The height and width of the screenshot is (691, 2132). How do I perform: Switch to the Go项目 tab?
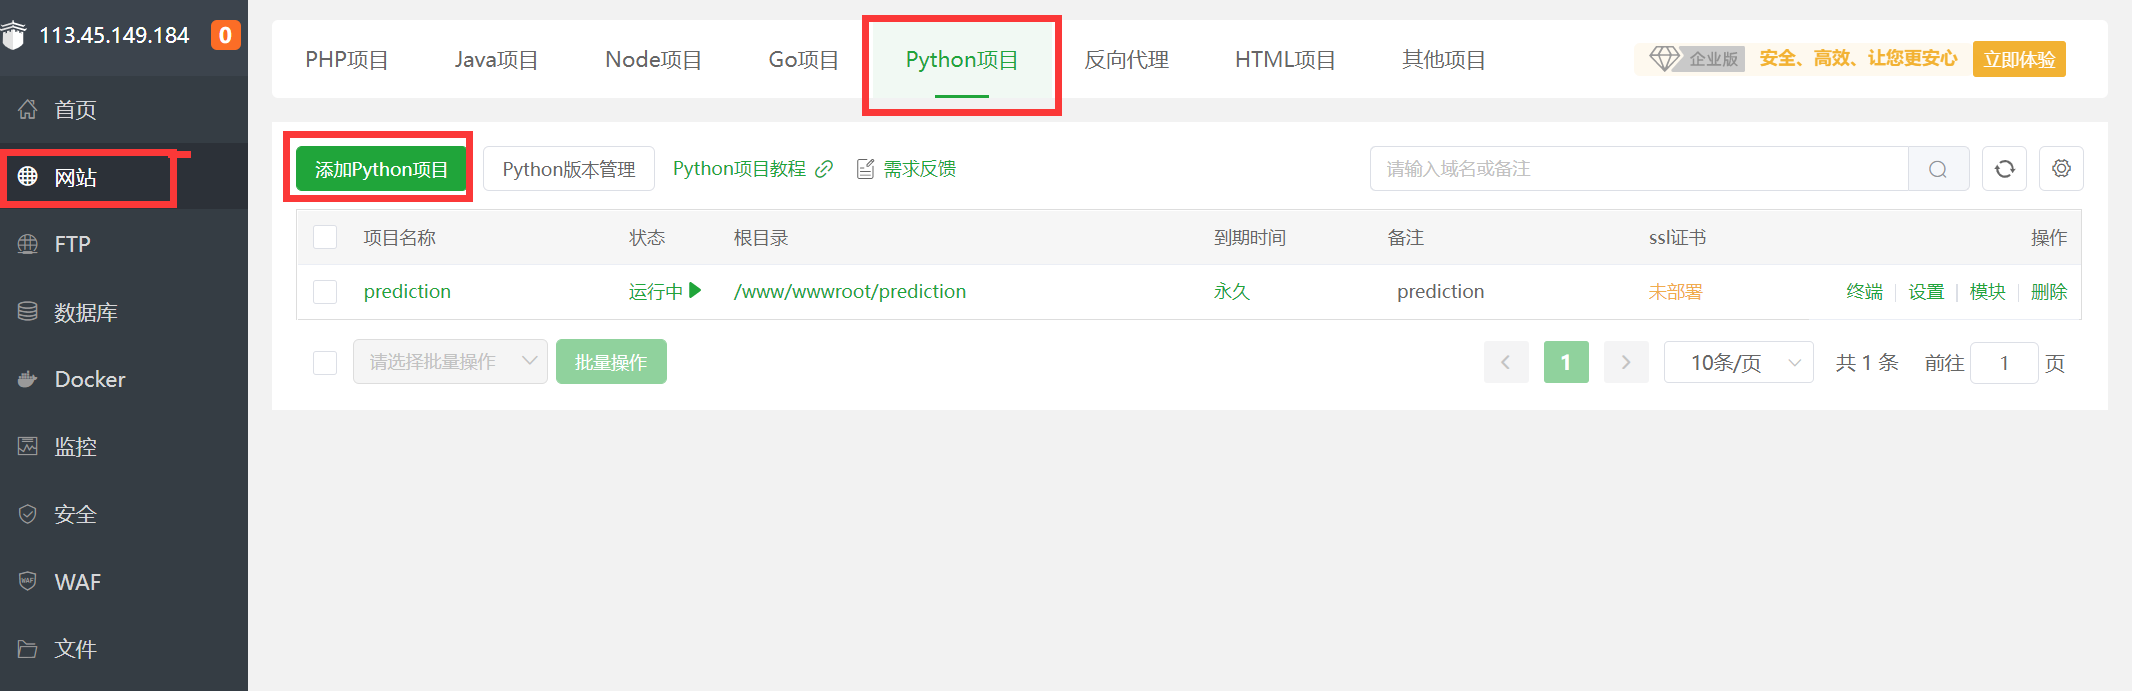click(803, 60)
